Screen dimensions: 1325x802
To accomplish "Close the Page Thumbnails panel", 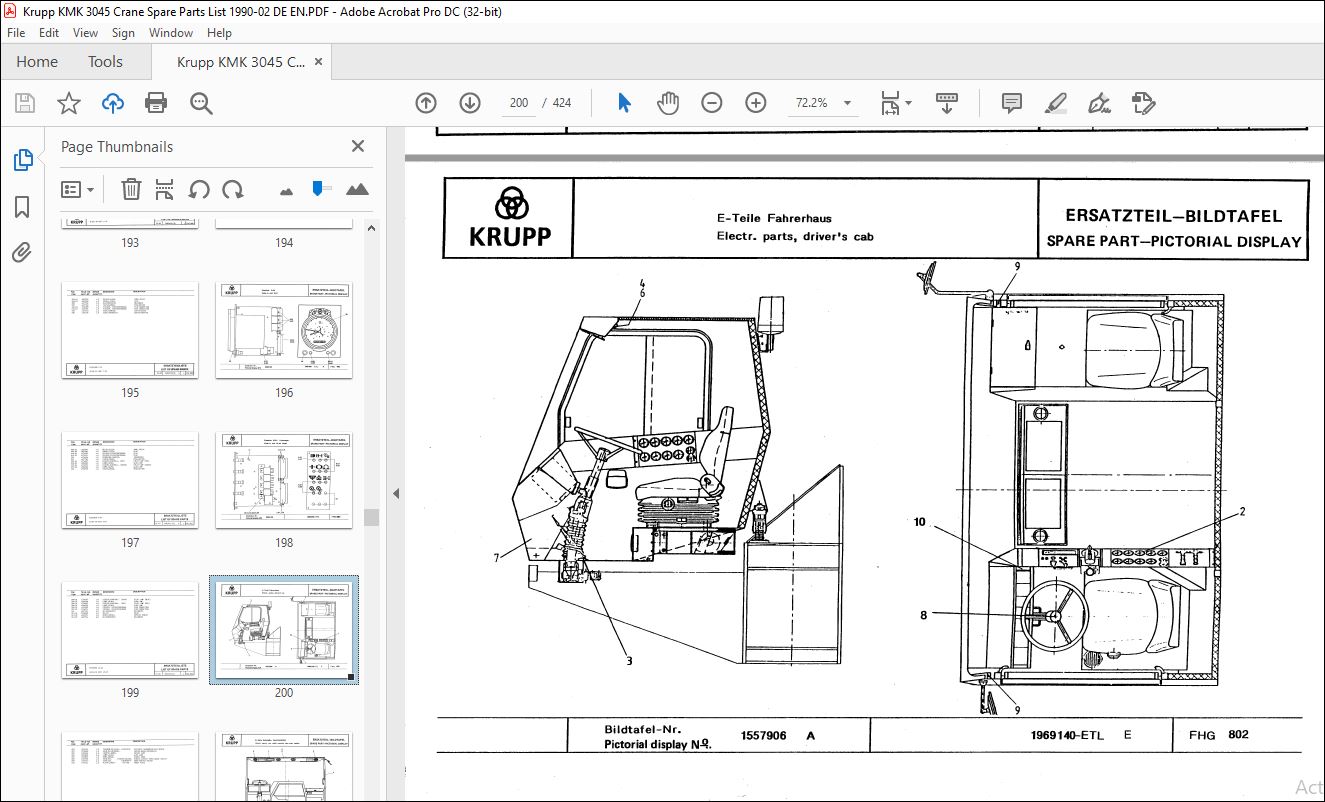I will (358, 147).
